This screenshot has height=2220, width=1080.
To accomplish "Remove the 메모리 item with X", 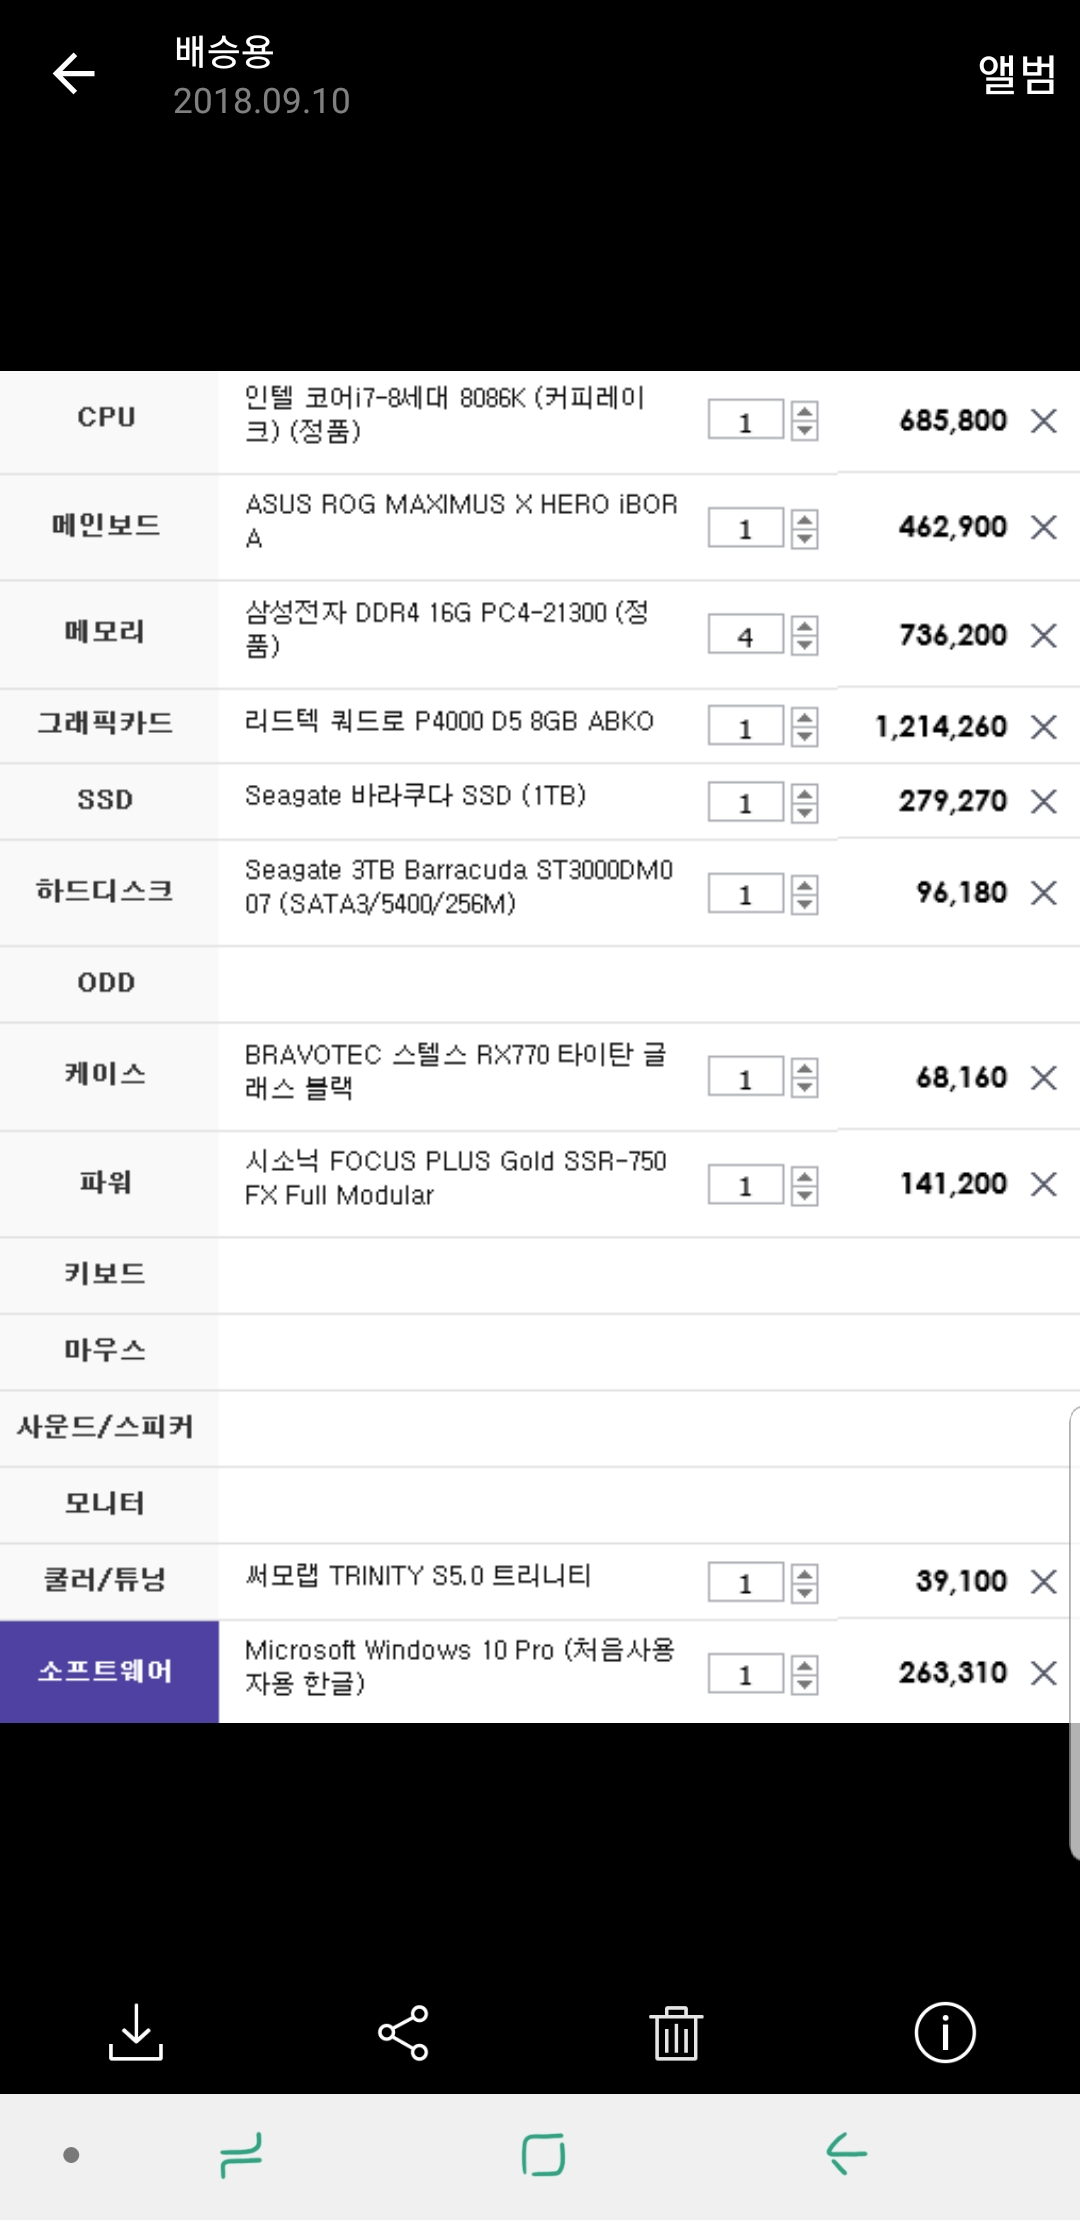I will click(x=1044, y=635).
